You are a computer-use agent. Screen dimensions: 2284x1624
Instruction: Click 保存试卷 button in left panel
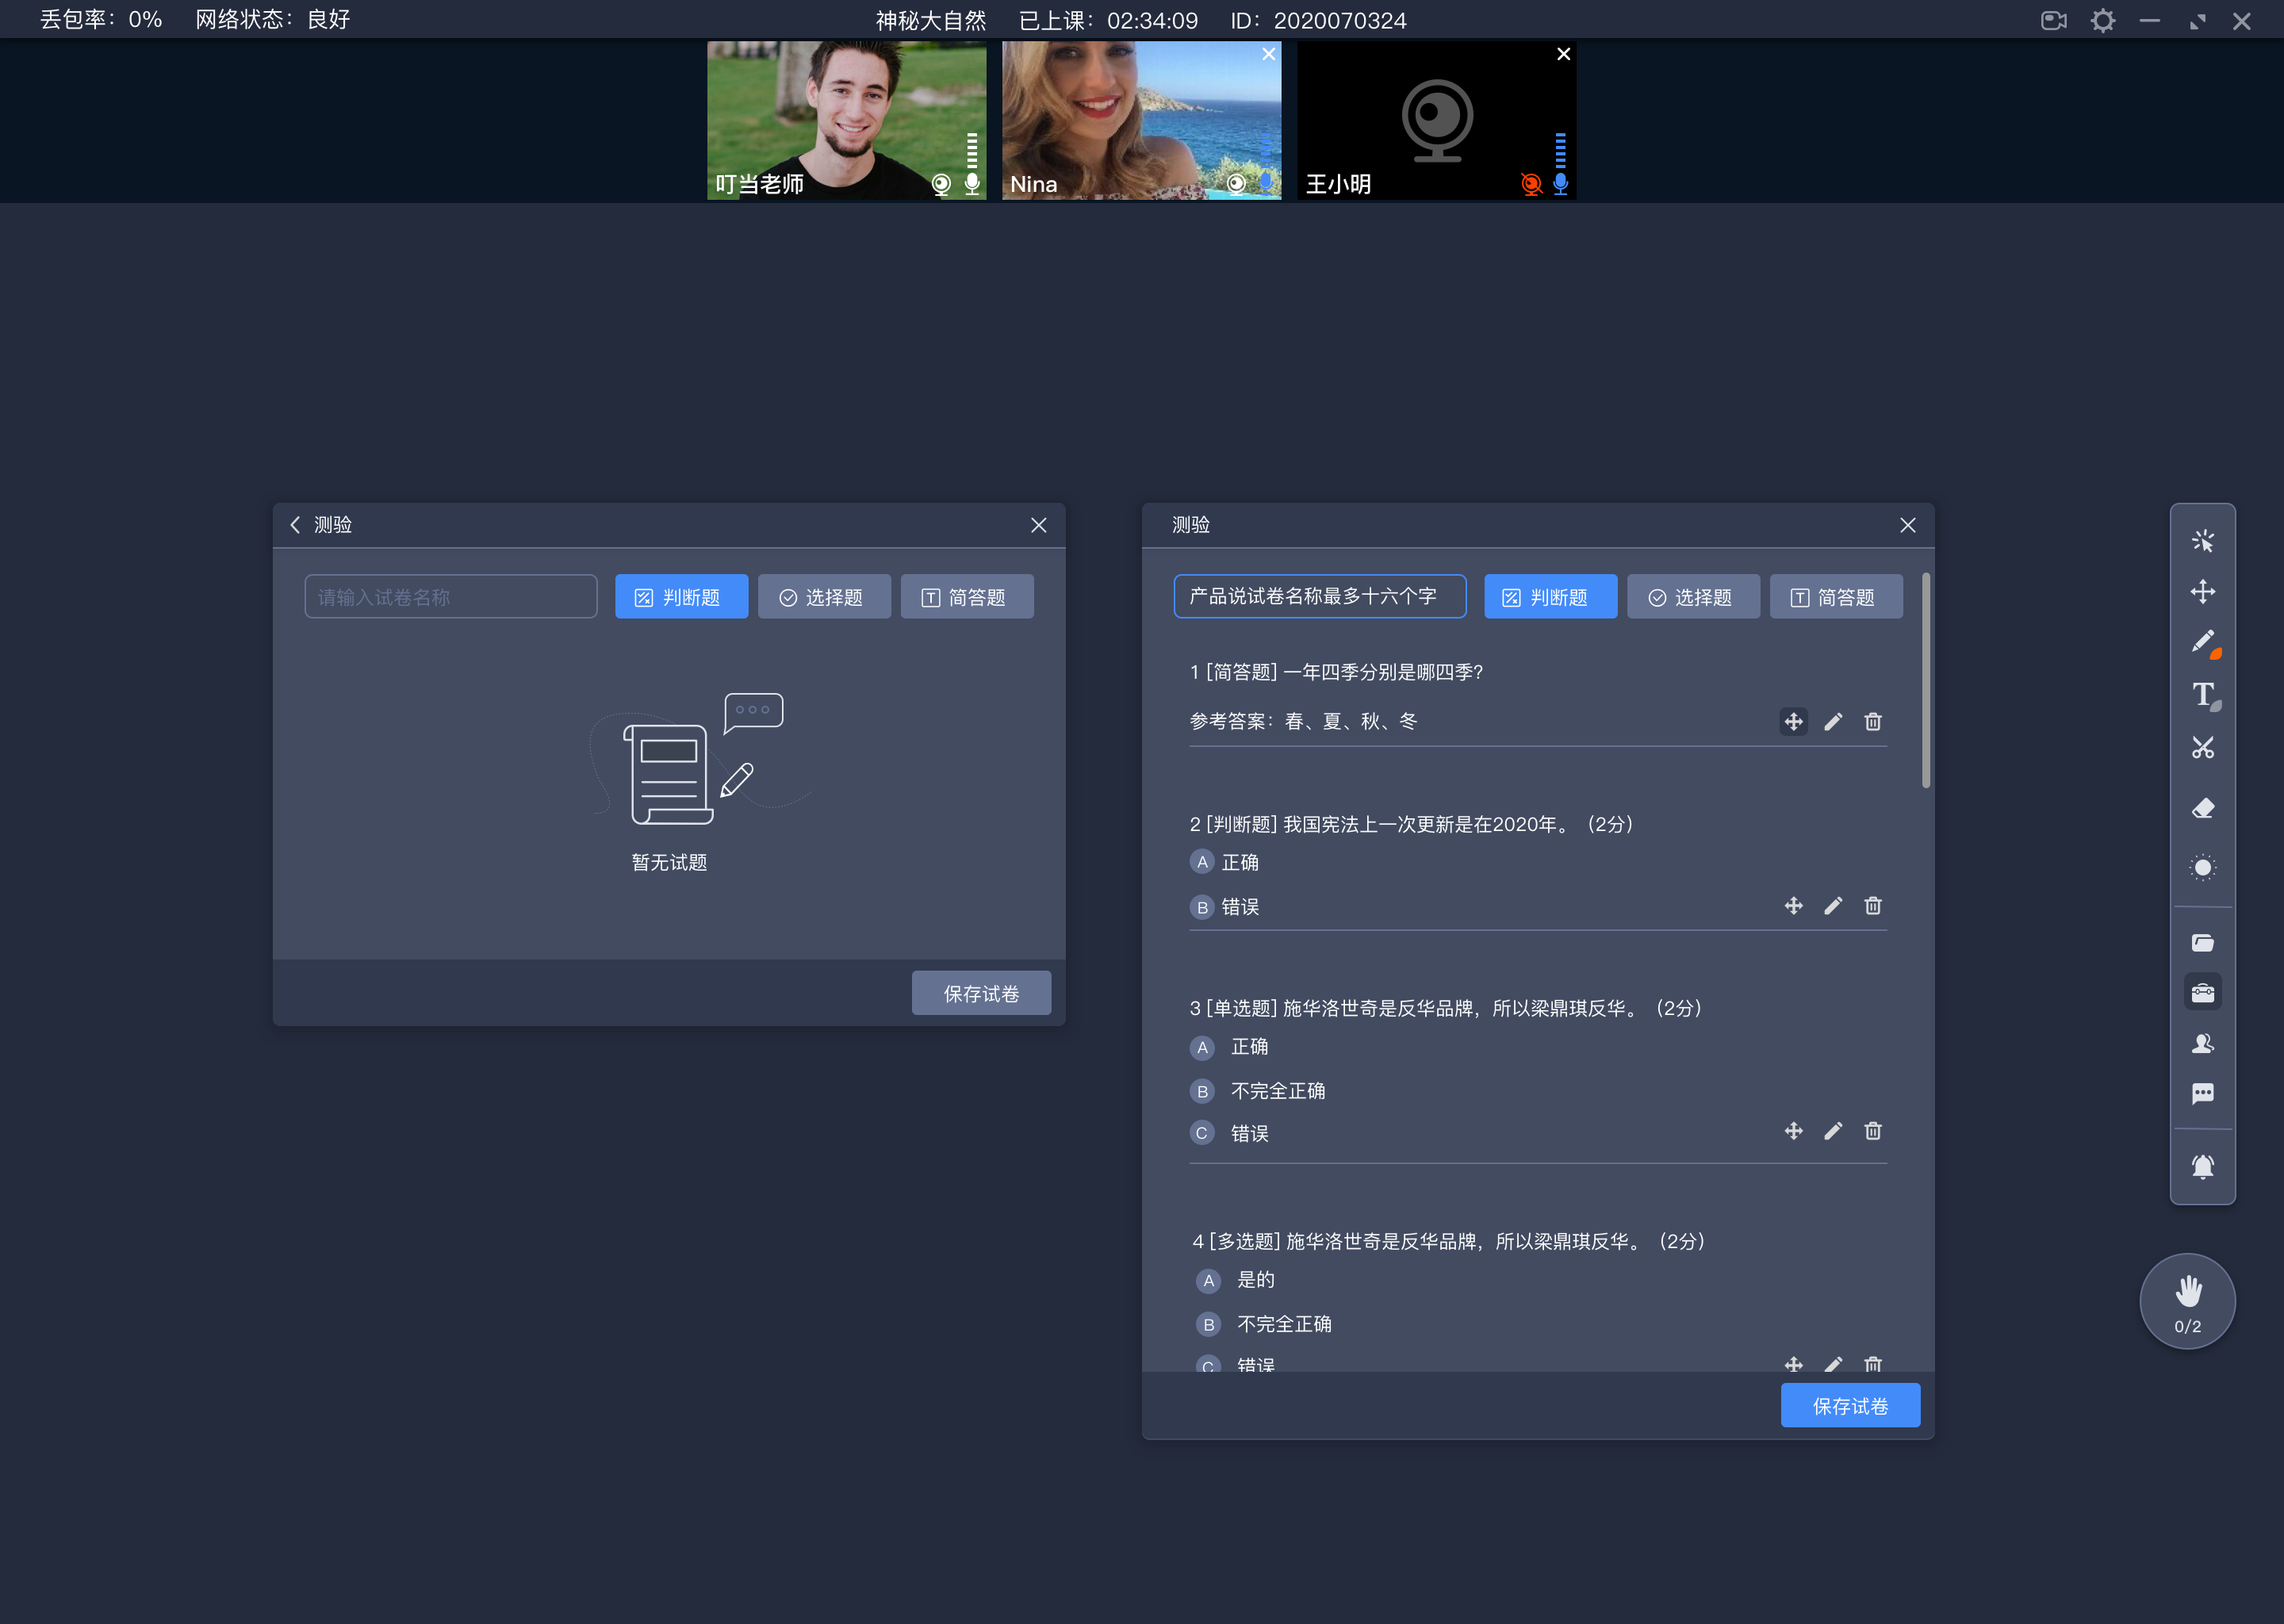pyautogui.click(x=979, y=993)
